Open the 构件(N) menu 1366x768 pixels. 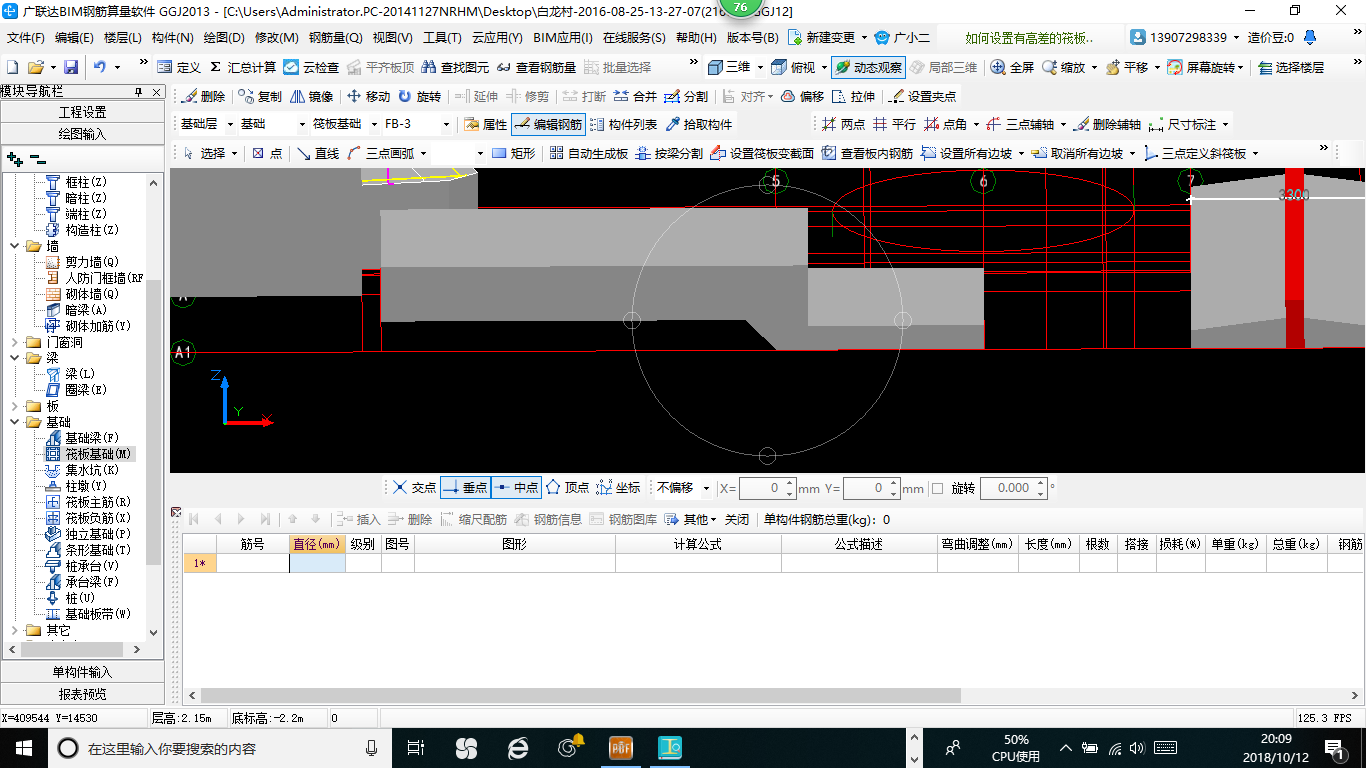click(172, 38)
